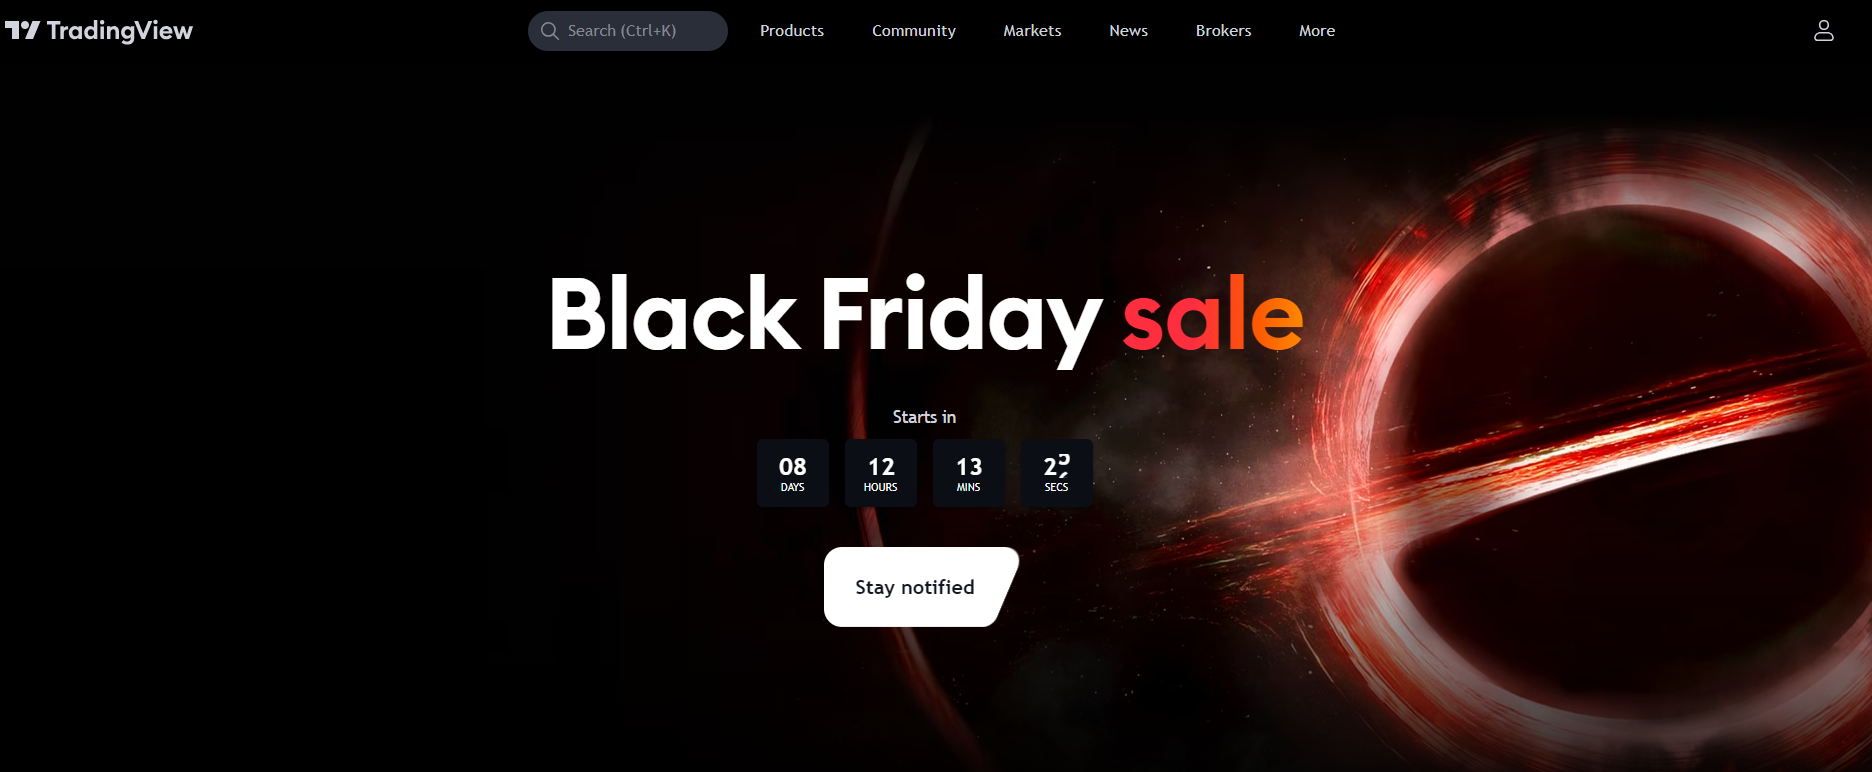The width and height of the screenshot is (1872, 772).
Task: Click the SECS countdown tile
Action: coord(1057,473)
